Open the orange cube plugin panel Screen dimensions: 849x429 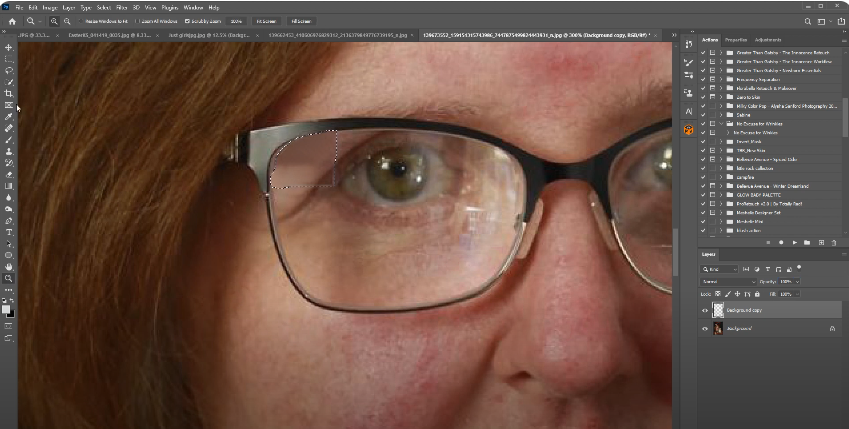click(x=689, y=130)
